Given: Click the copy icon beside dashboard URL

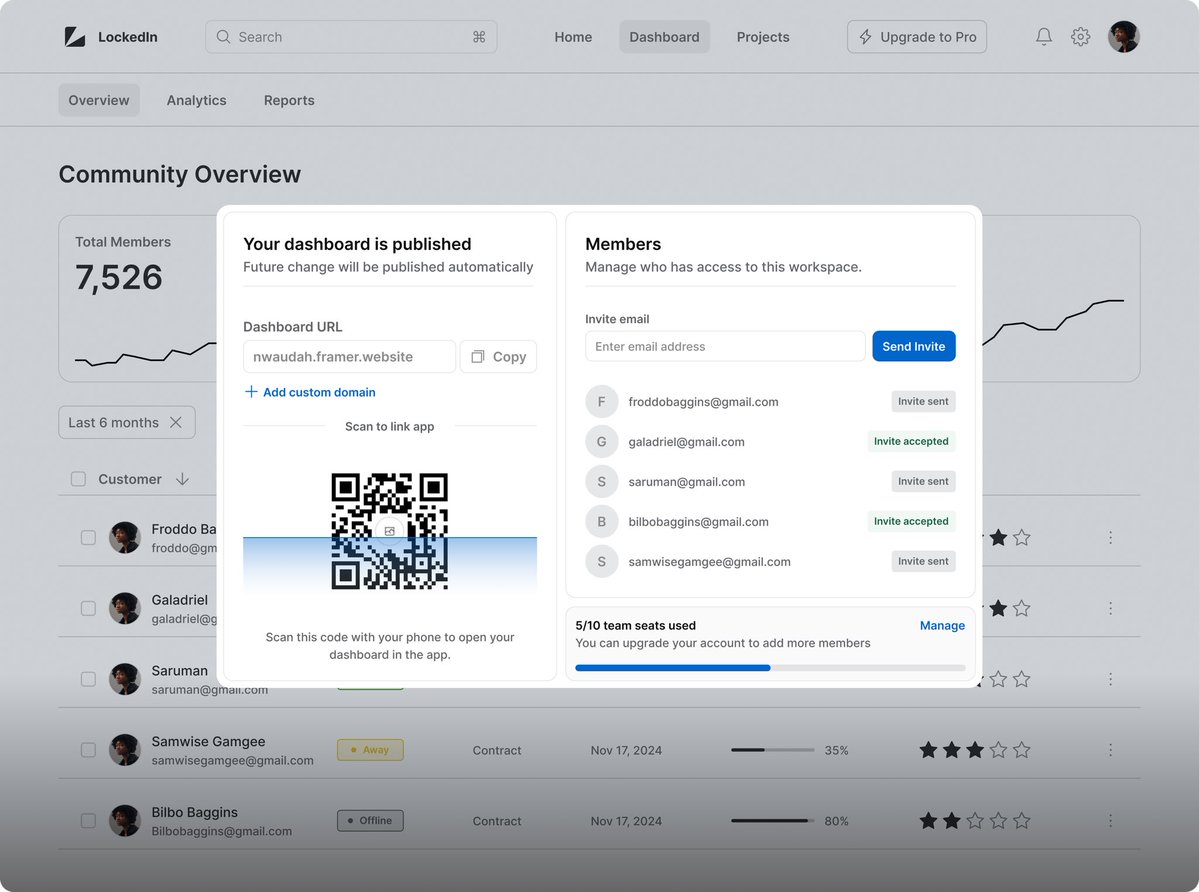Looking at the screenshot, I should pos(478,356).
